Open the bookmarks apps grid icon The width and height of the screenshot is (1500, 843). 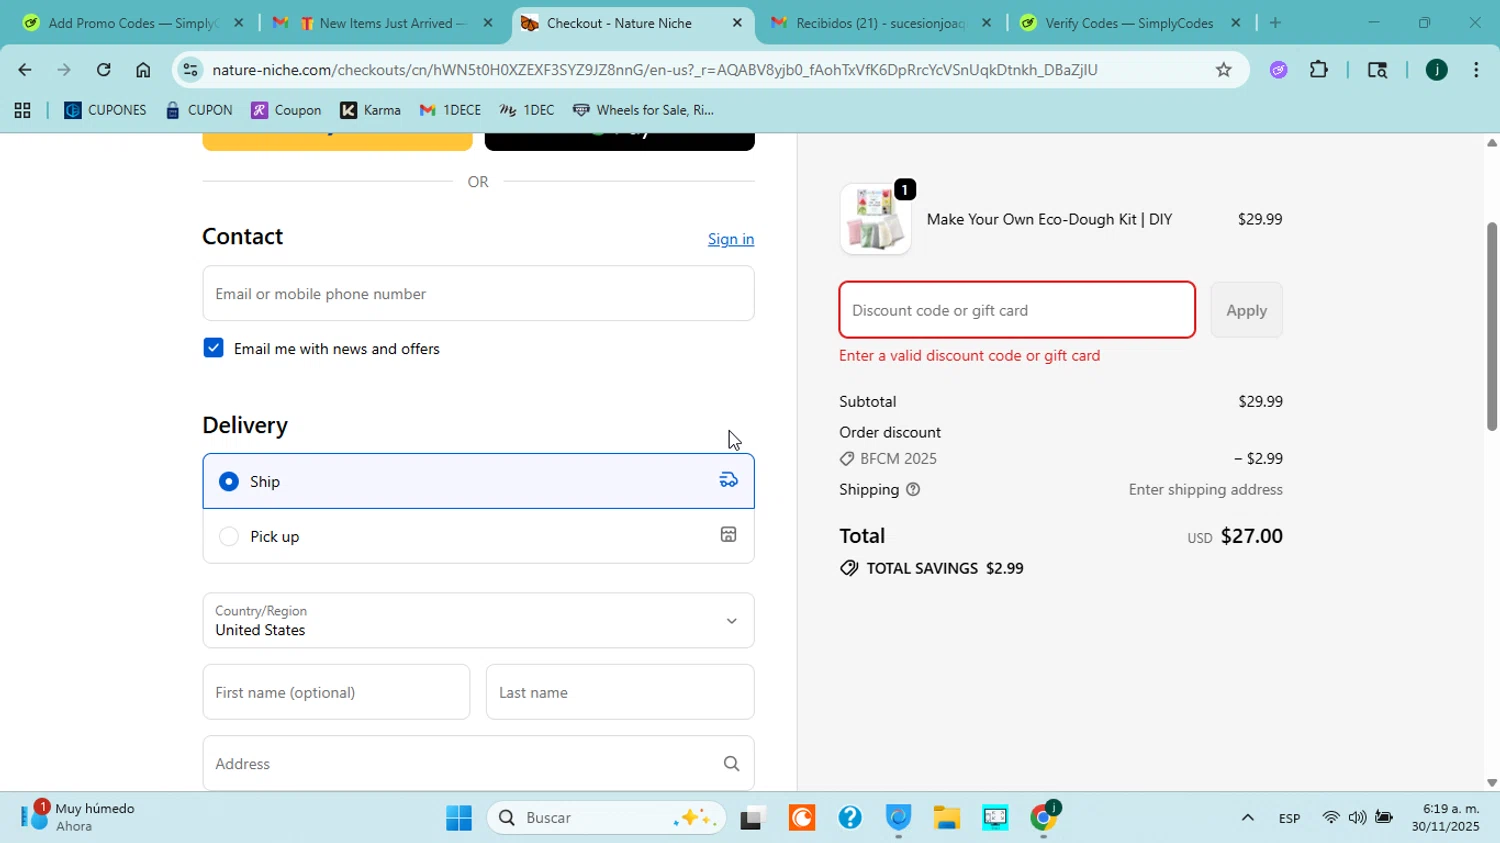pos(22,110)
